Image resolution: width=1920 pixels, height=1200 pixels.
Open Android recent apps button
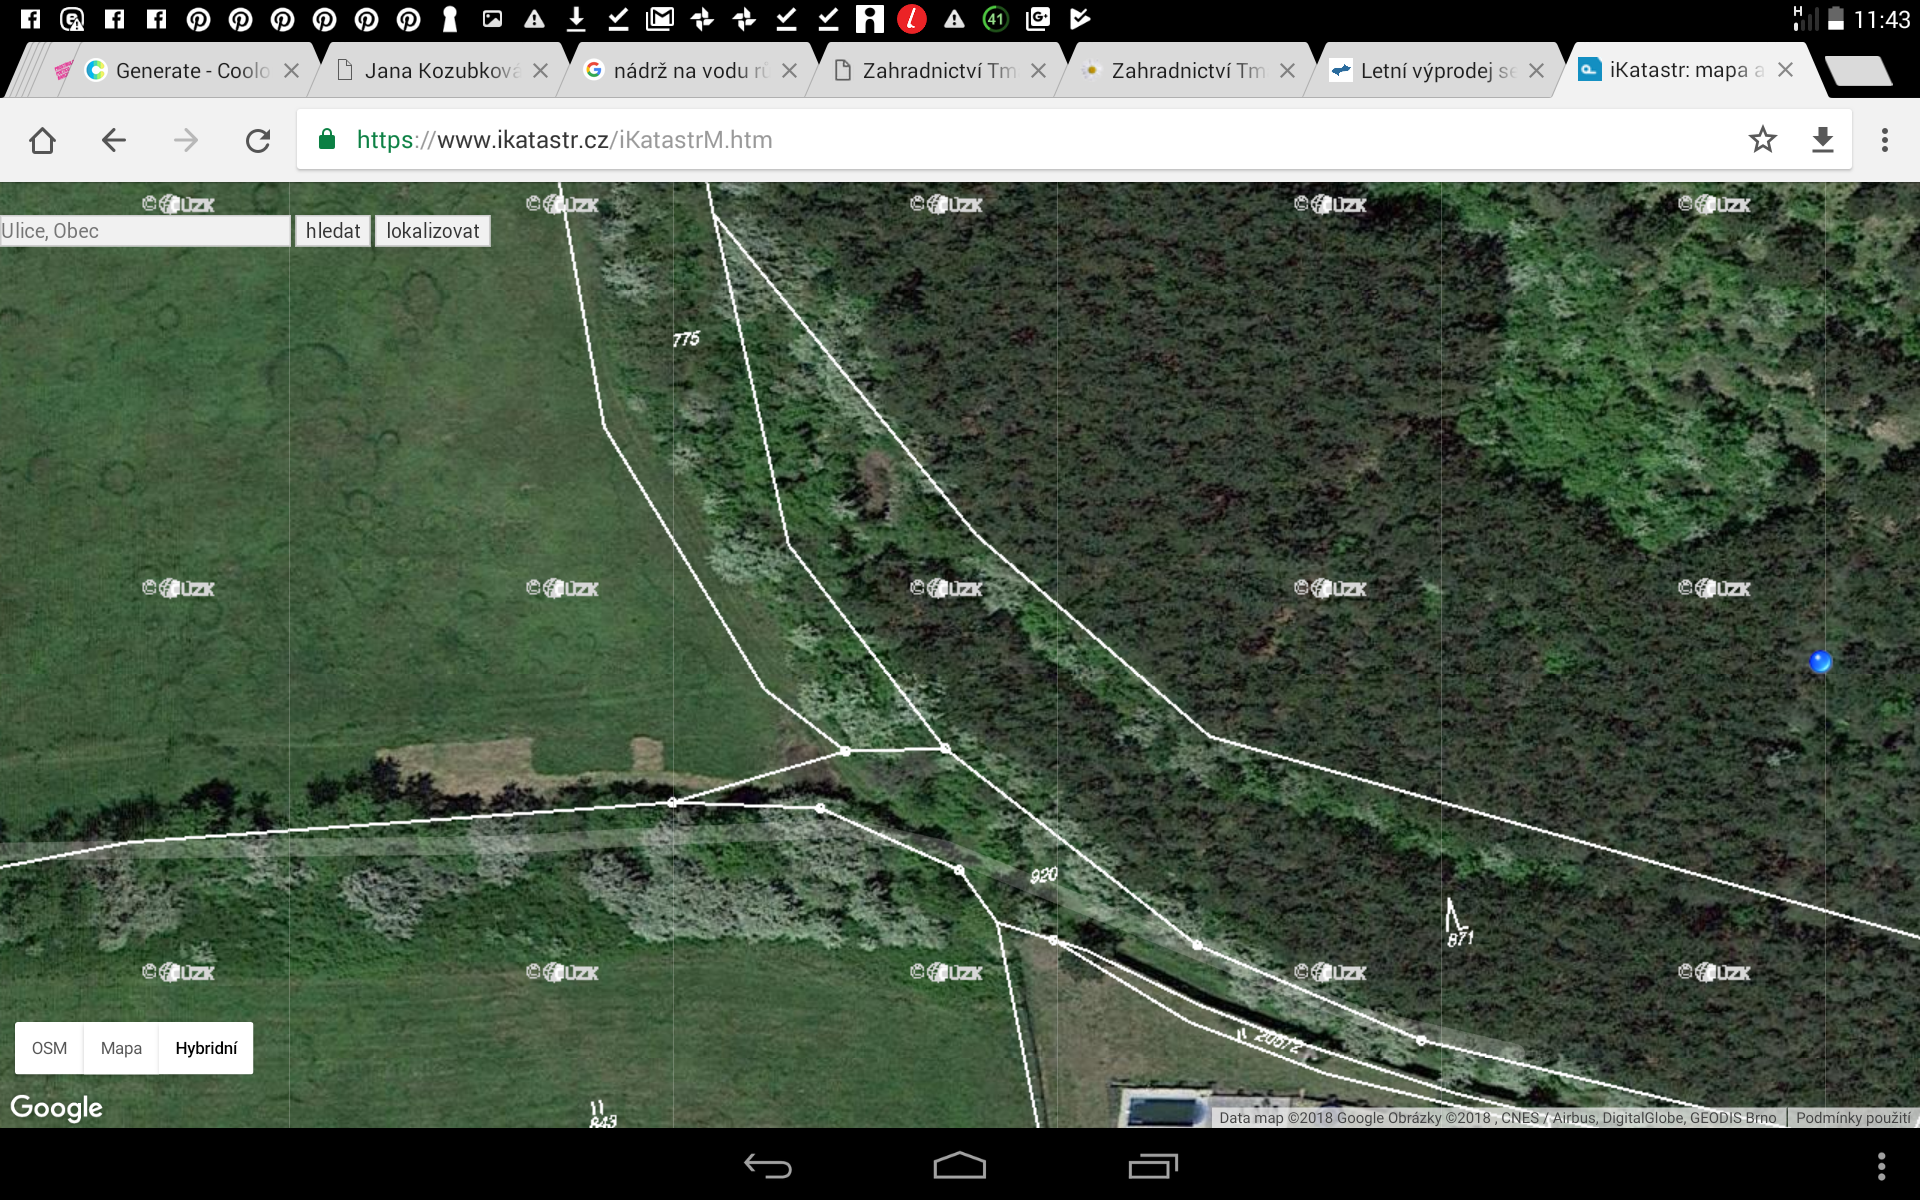click(x=1152, y=1166)
